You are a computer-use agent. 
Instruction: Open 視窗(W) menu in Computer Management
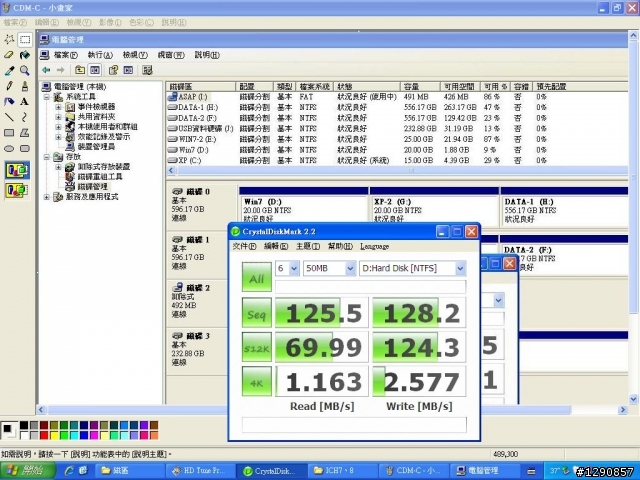pos(171,55)
